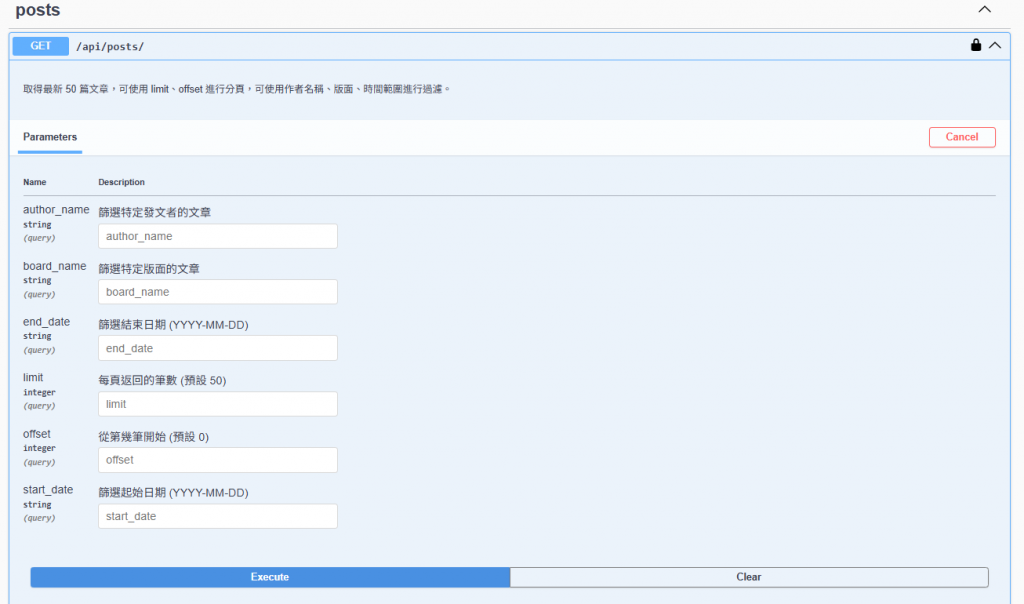Click the limit parameter label
The width and height of the screenshot is (1024, 604).
[33, 377]
